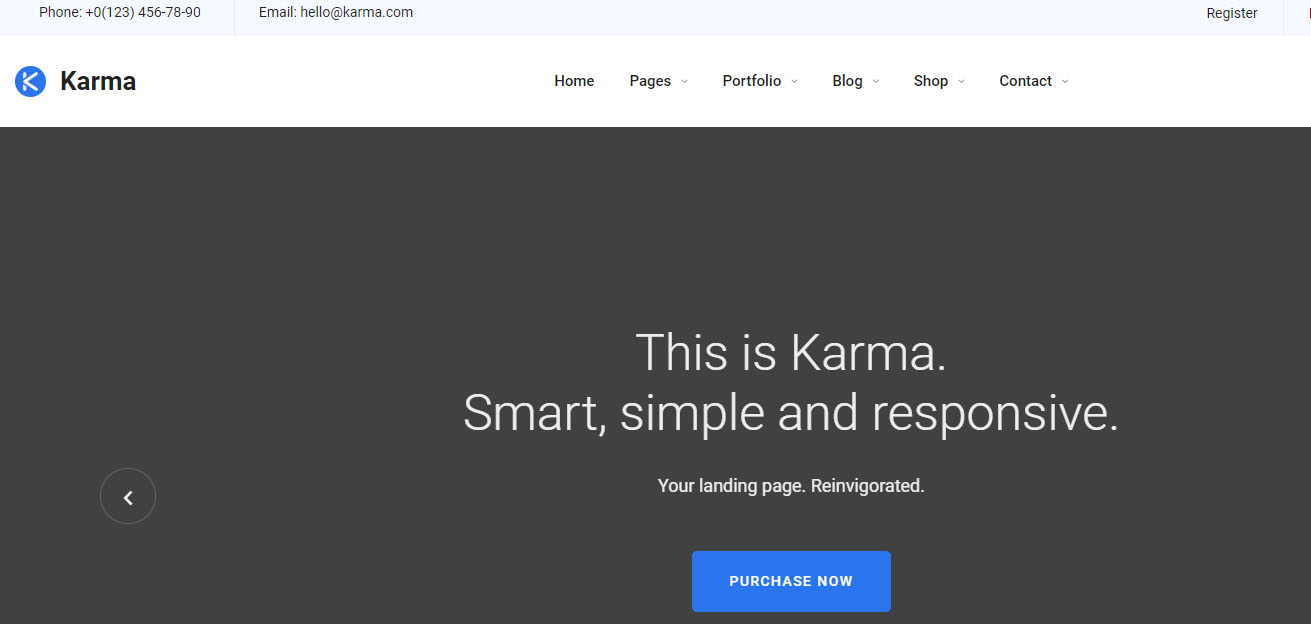
Task: Click the blue Karma logo icon
Action: (x=30, y=81)
